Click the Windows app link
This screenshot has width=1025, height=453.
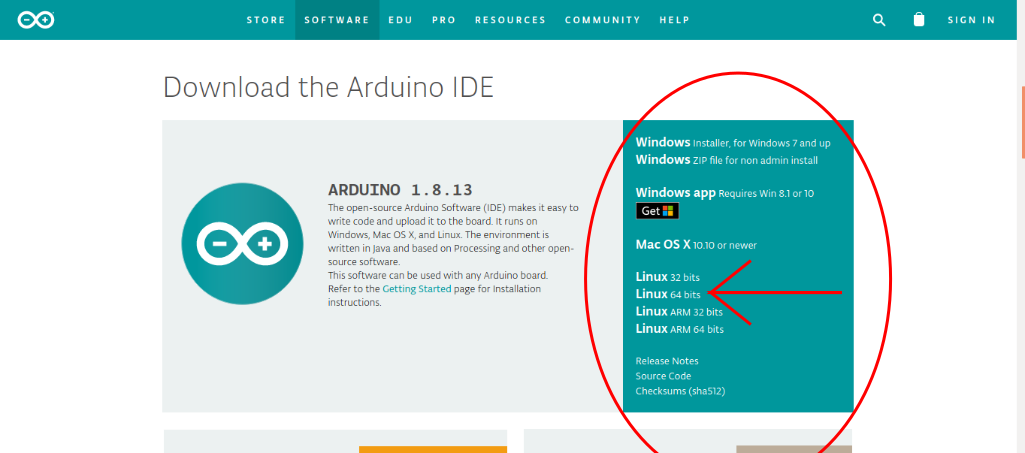[725, 193]
